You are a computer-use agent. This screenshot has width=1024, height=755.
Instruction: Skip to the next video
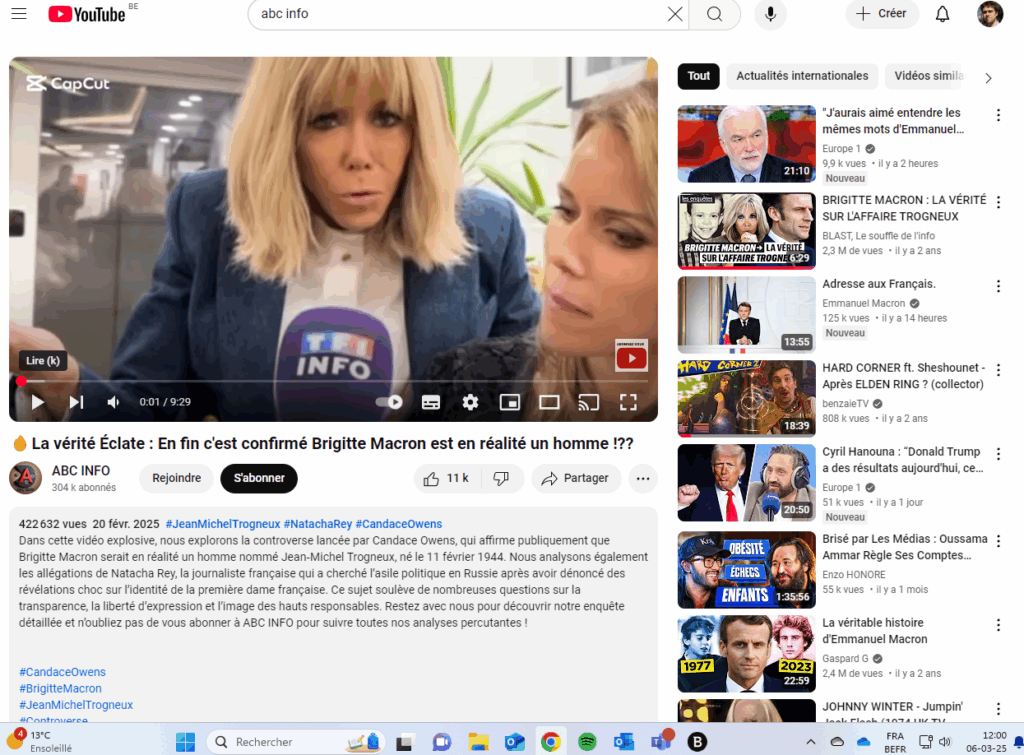coord(76,402)
